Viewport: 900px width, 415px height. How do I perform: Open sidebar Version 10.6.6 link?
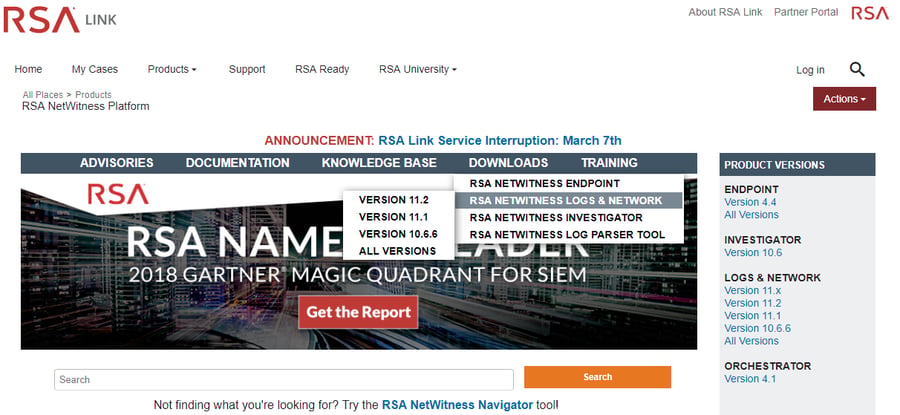[758, 328]
